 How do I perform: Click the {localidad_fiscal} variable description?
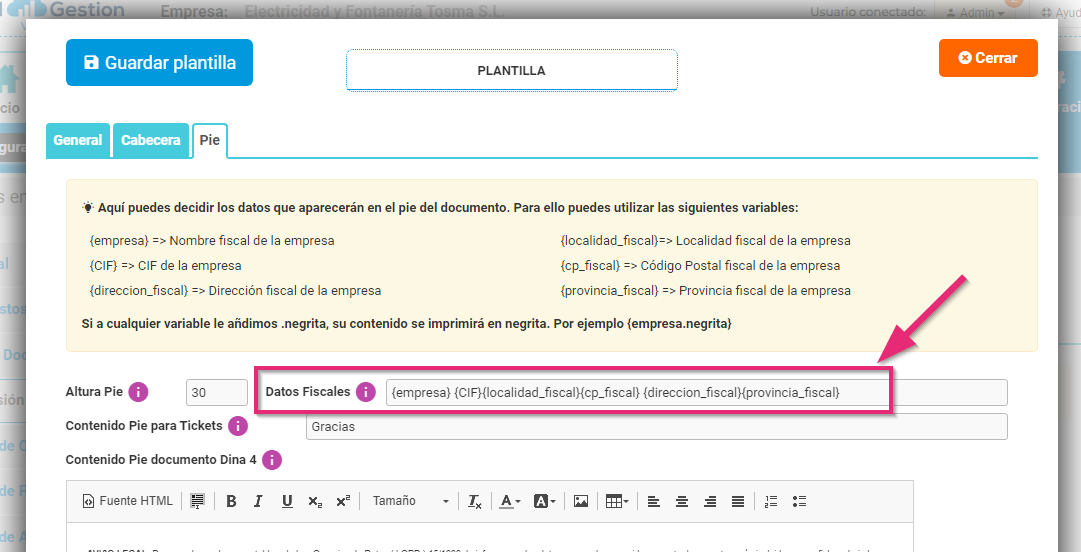coord(705,241)
